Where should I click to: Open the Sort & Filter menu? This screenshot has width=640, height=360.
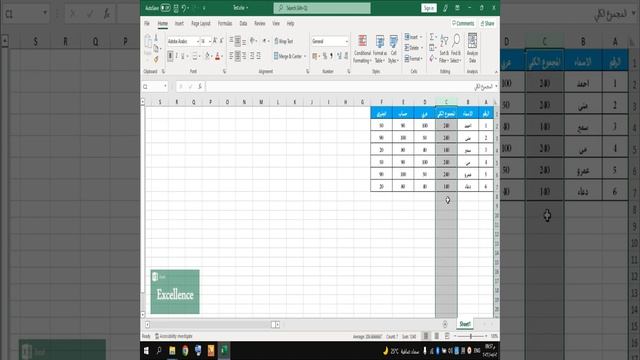[444, 49]
